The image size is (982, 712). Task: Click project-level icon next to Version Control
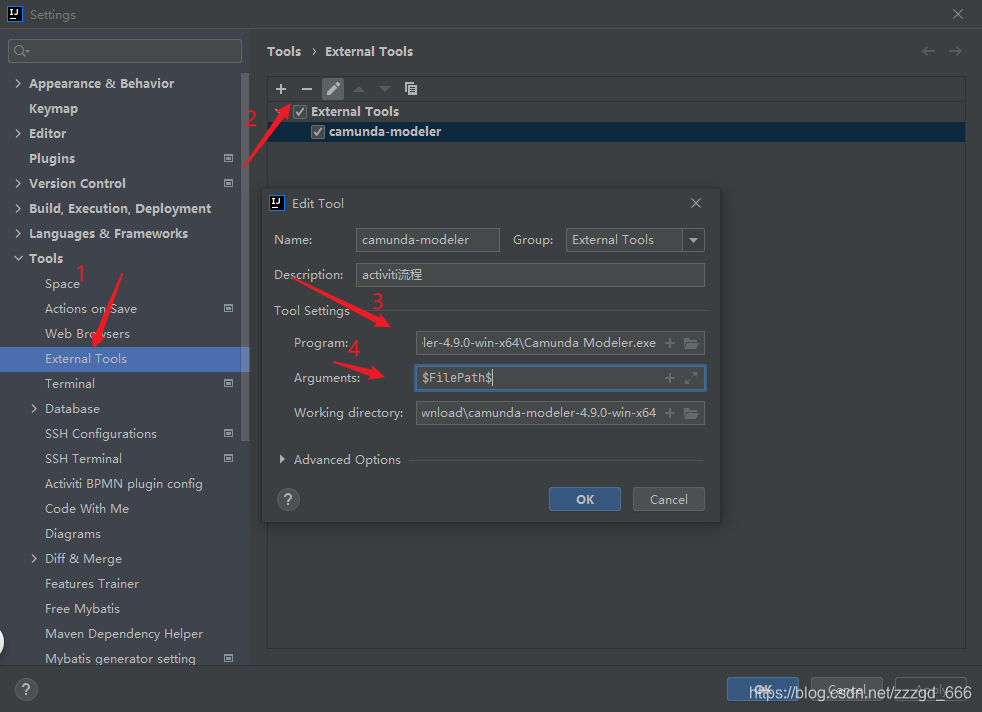pos(229,183)
